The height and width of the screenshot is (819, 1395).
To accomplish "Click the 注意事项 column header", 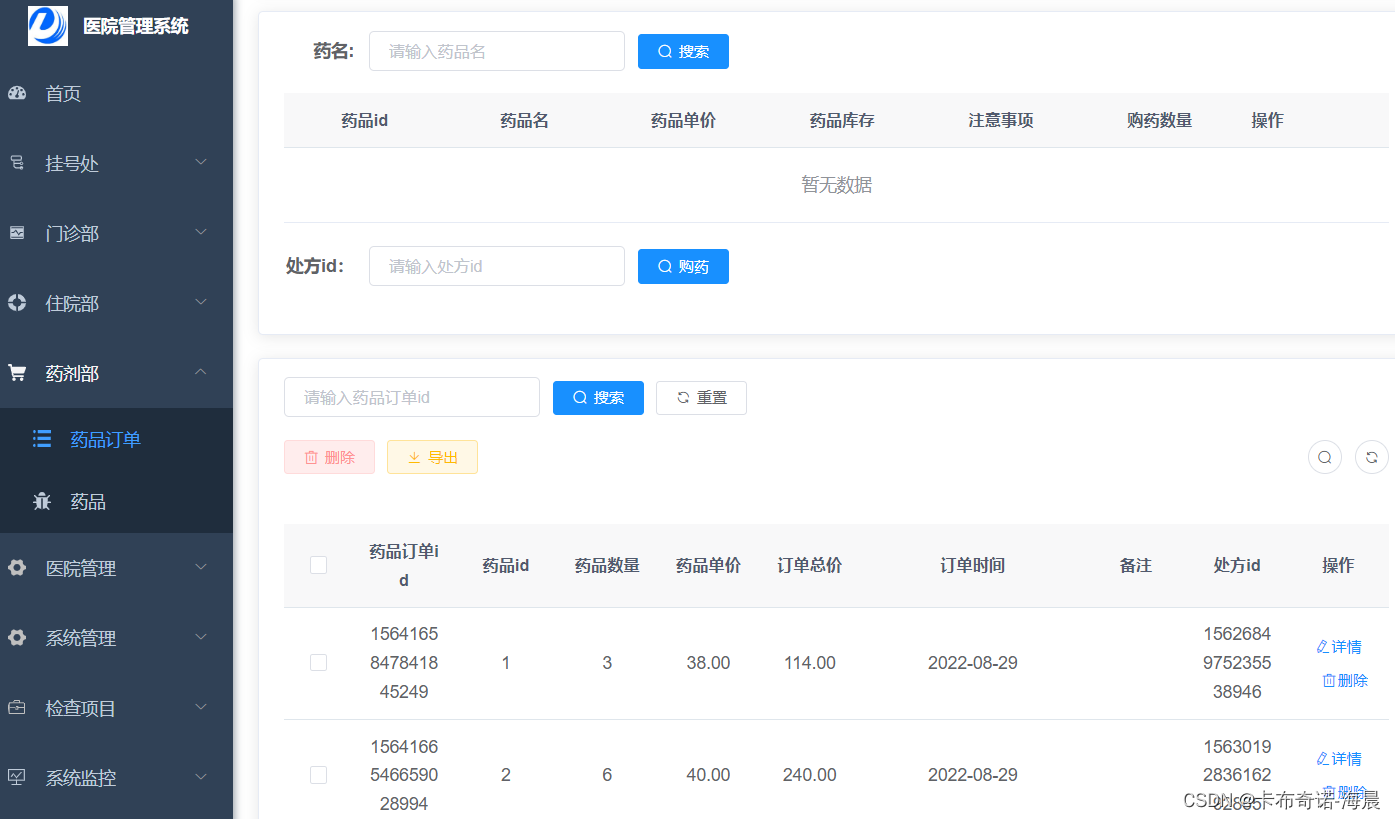I will (1001, 120).
